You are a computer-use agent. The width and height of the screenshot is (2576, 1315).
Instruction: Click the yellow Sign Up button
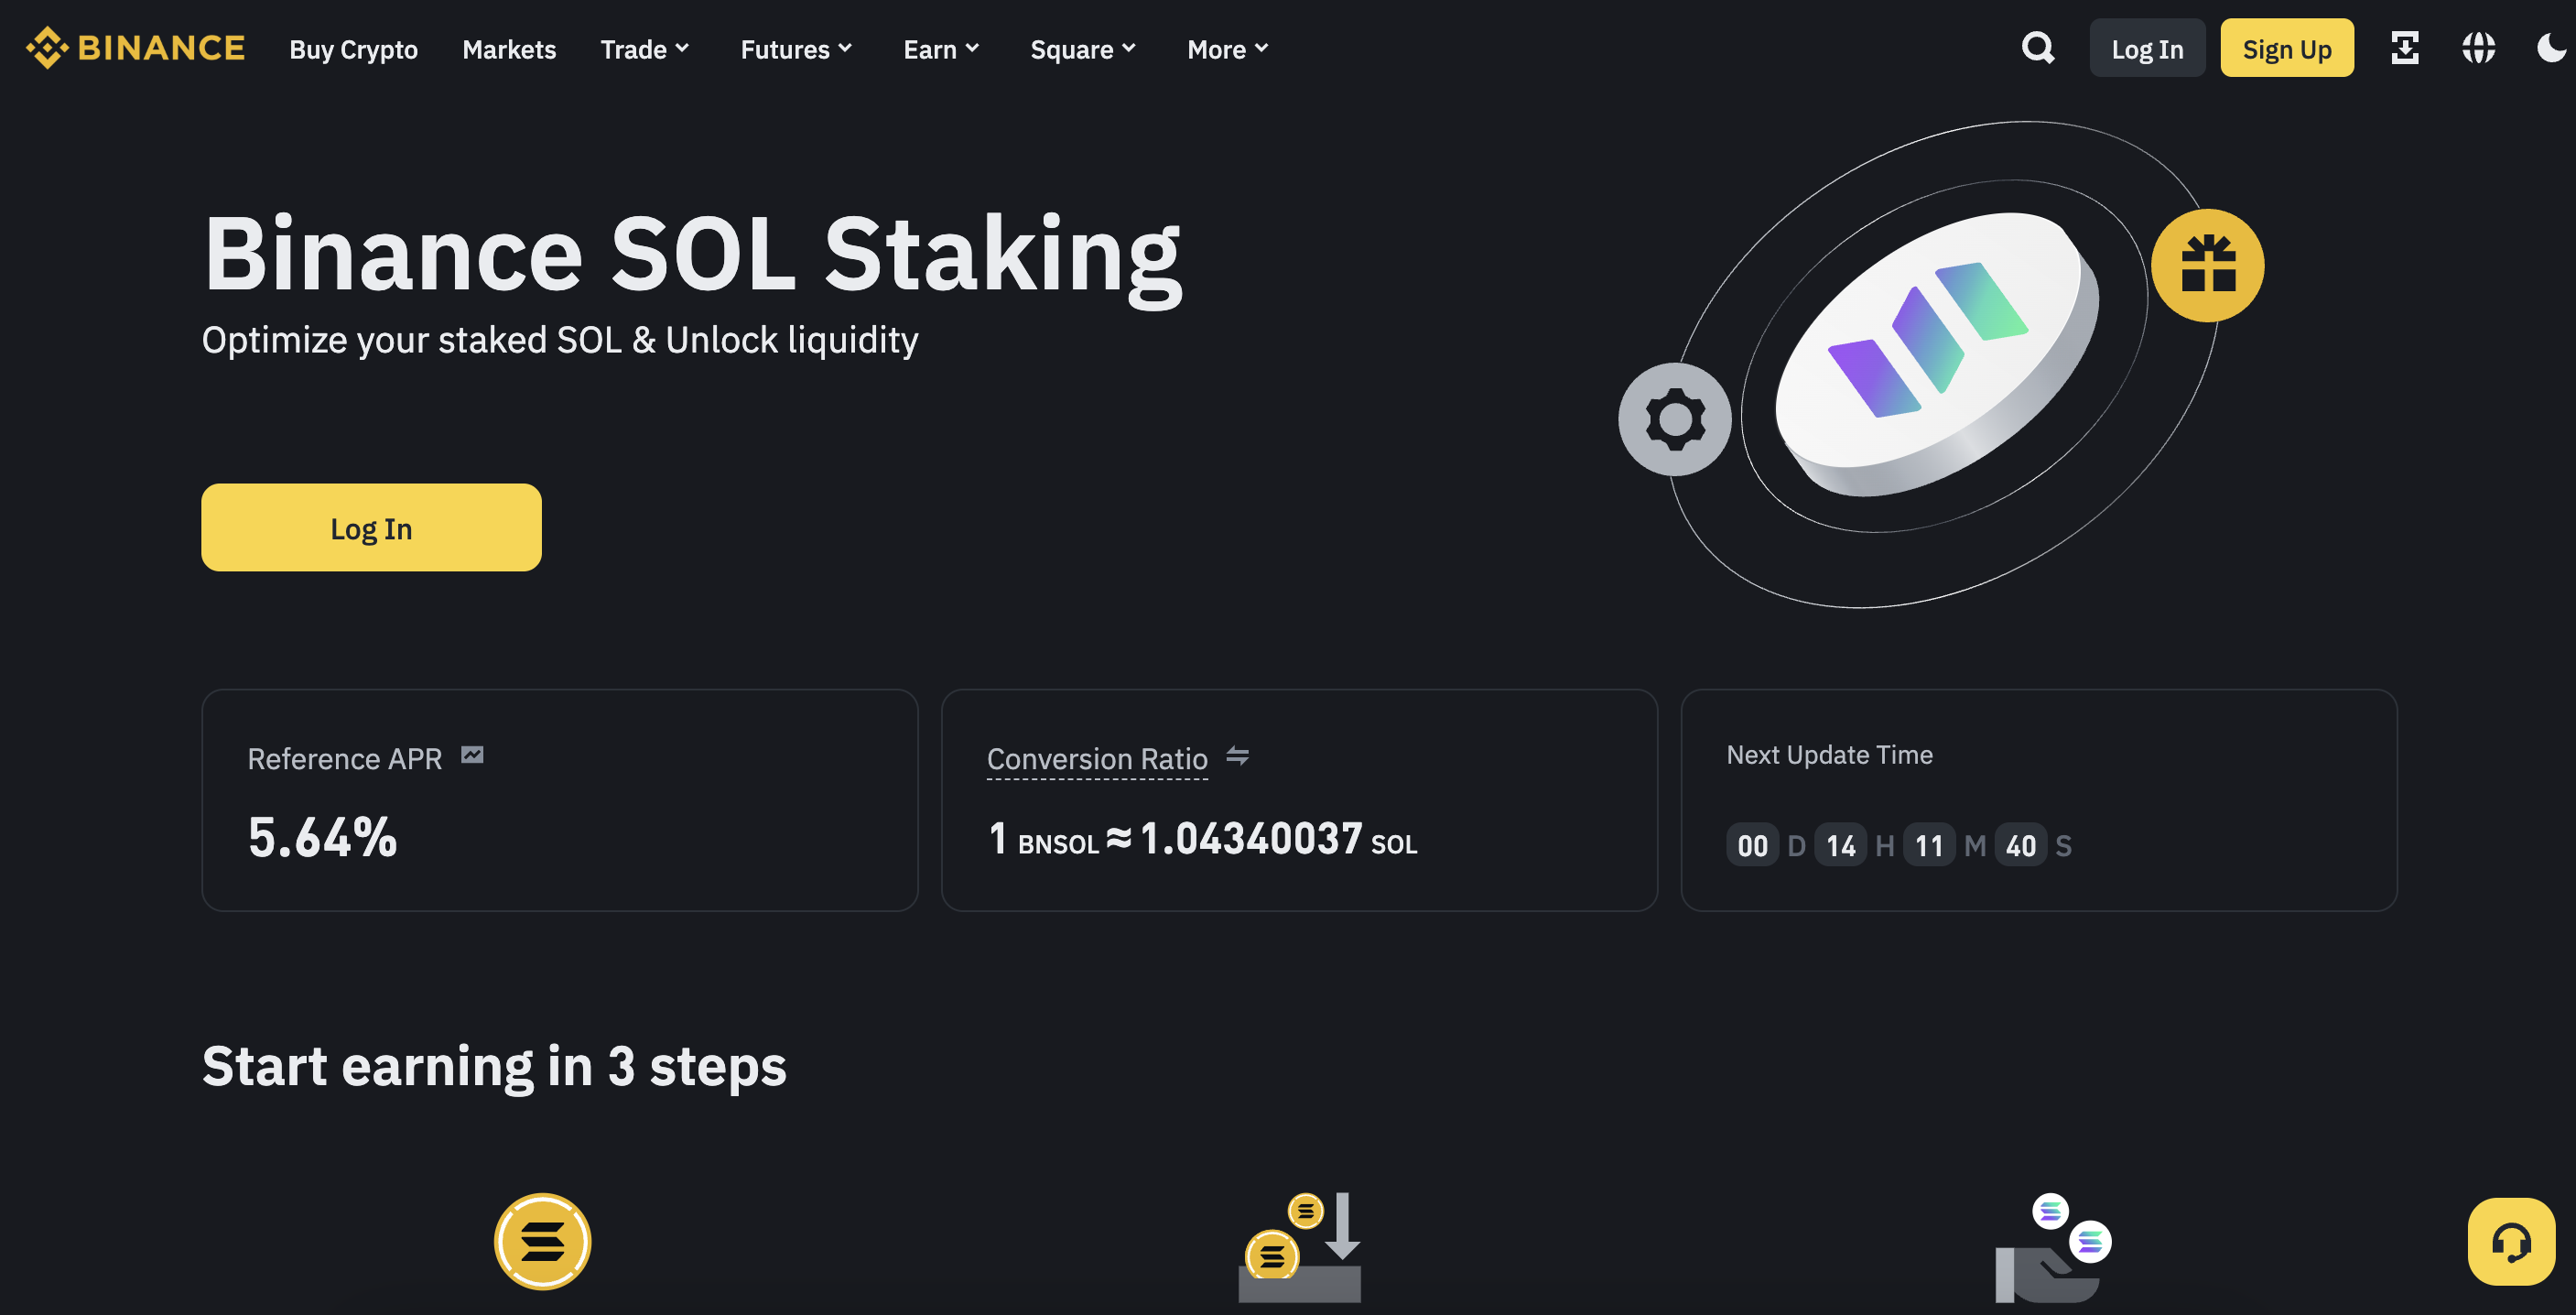2287,47
